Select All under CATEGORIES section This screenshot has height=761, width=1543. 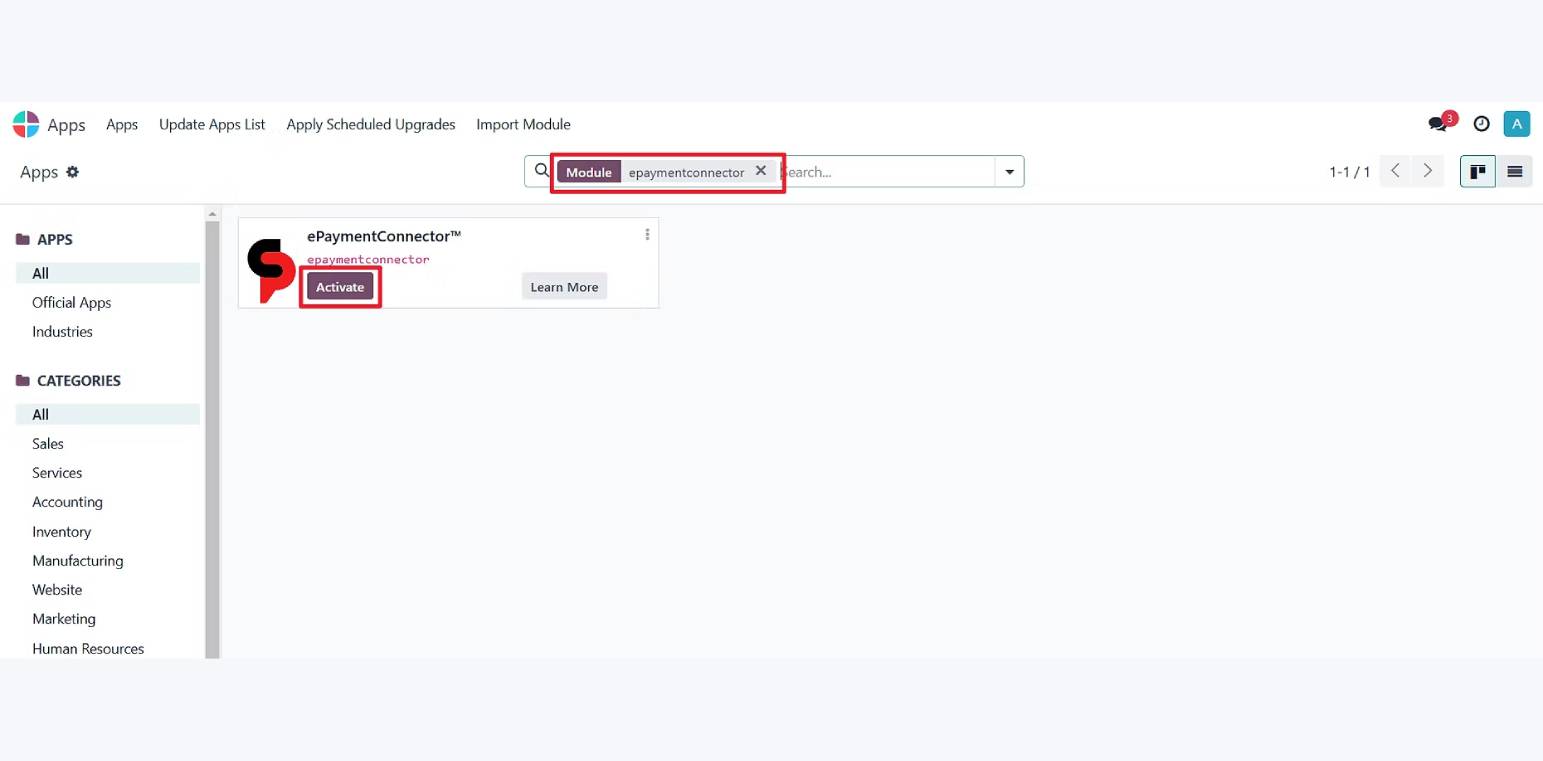[108, 414]
